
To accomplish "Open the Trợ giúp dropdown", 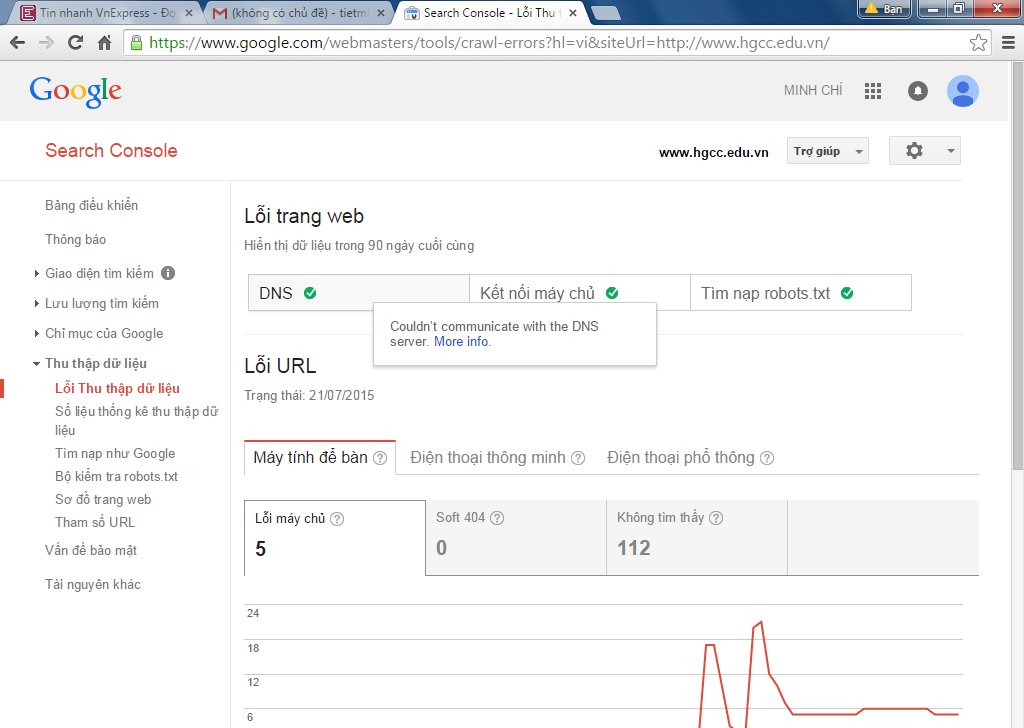I will (827, 151).
